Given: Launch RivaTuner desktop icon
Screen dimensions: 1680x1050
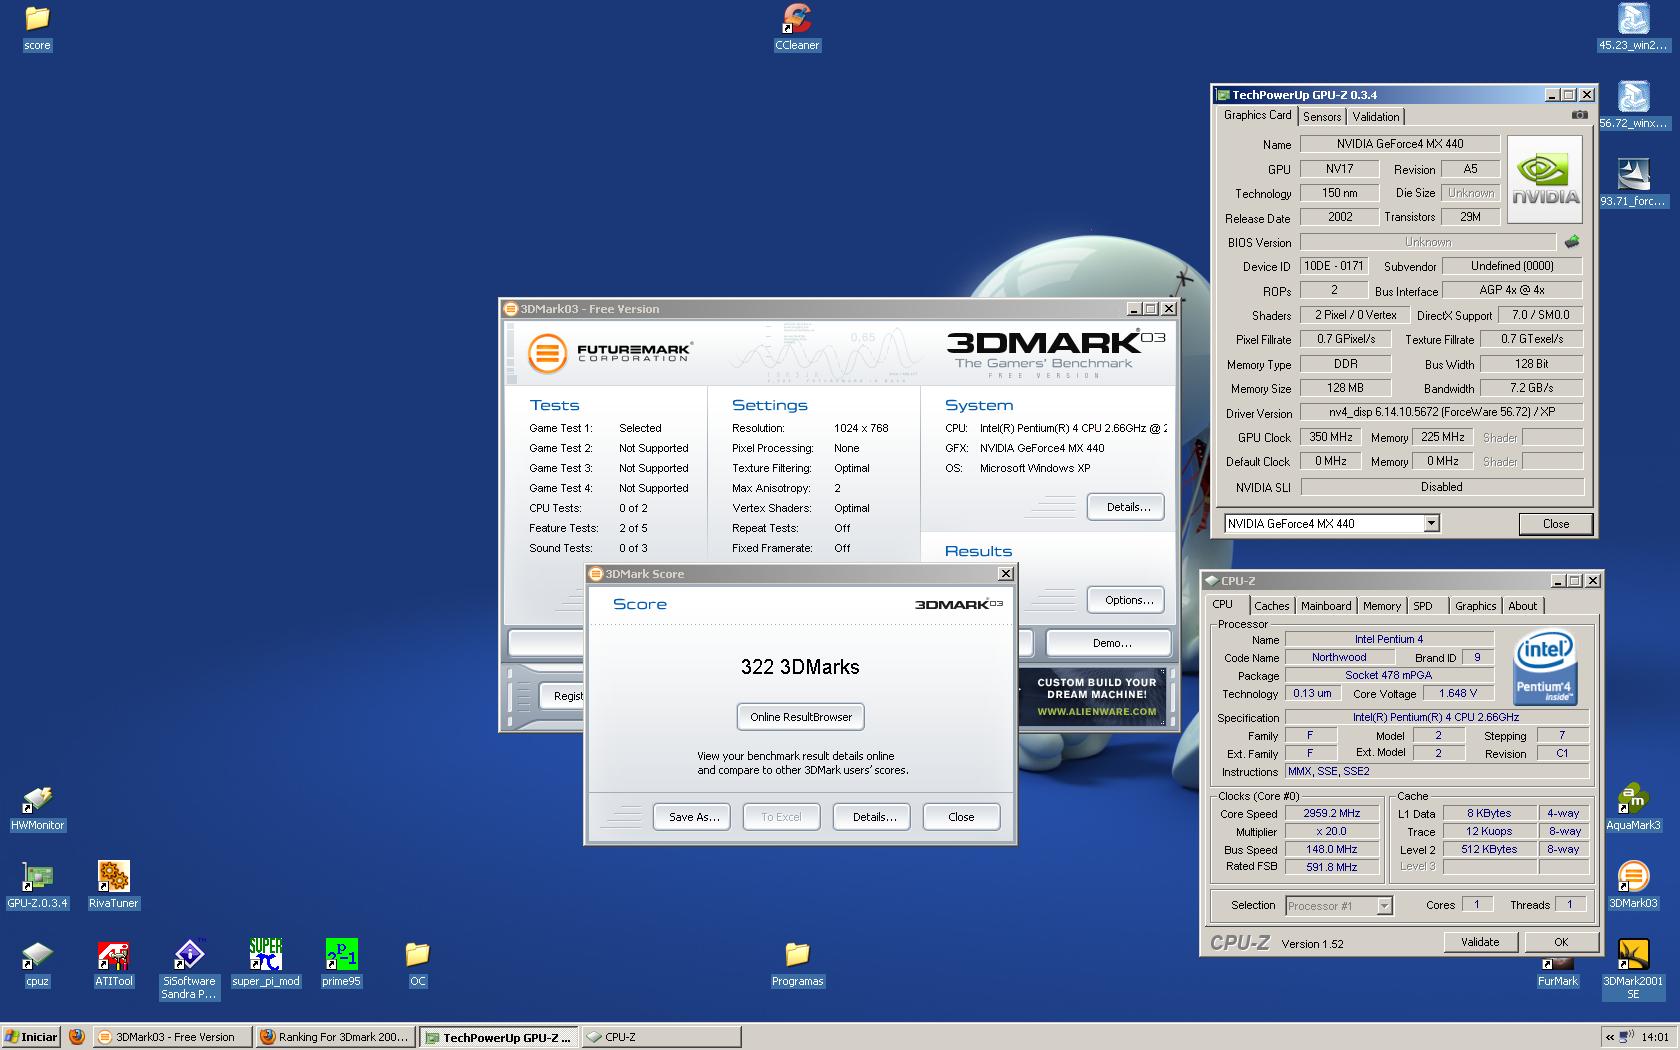Looking at the screenshot, I should (113, 886).
